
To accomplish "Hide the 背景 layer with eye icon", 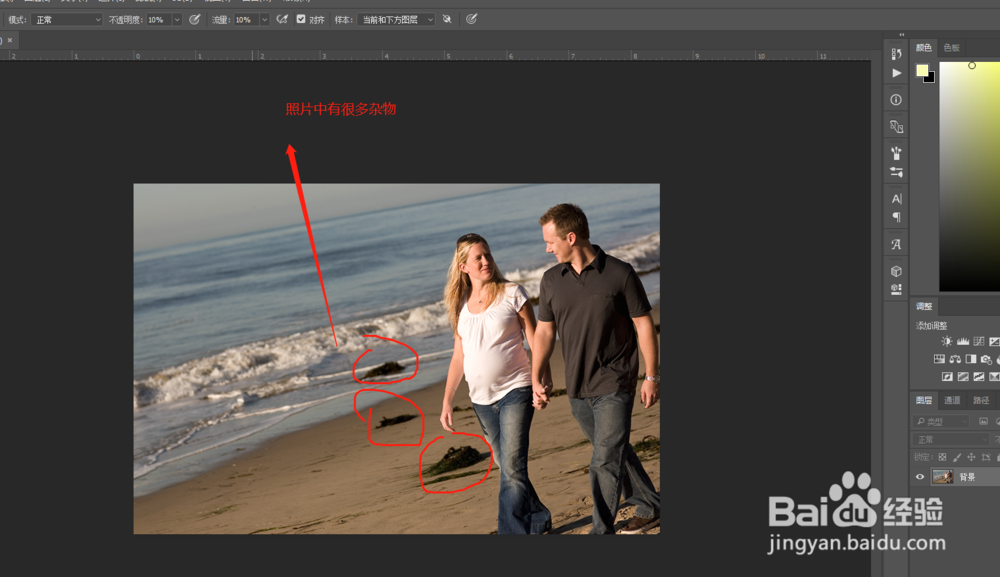I will [x=920, y=477].
